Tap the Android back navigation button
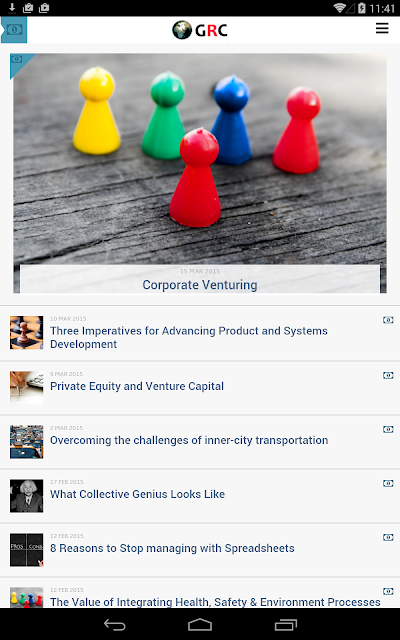 [114, 624]
